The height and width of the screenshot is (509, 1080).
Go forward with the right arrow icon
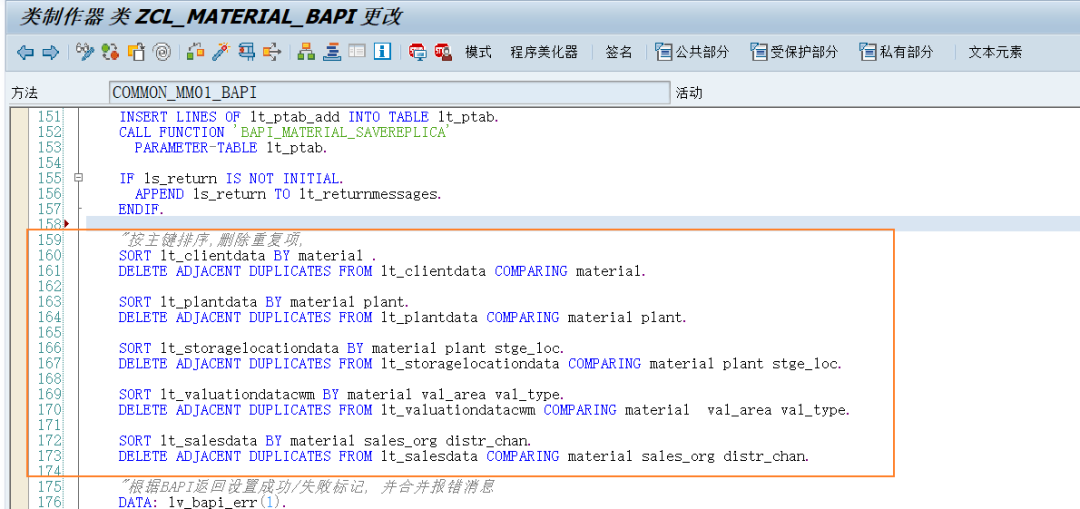50,52
